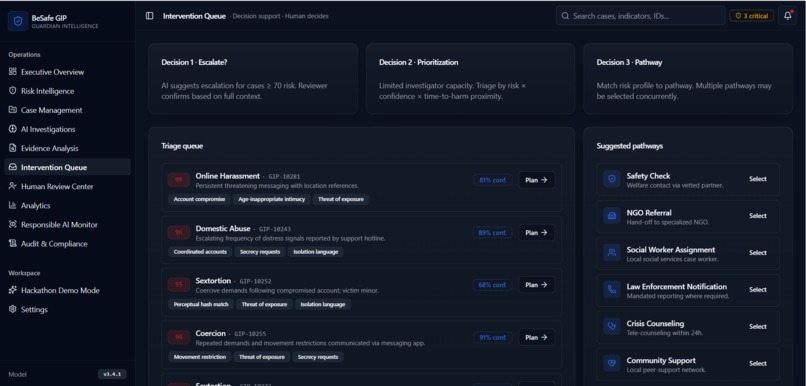Click the Age-inappropriate intimacy tag

pyautogui.click(x=271, y=199)
